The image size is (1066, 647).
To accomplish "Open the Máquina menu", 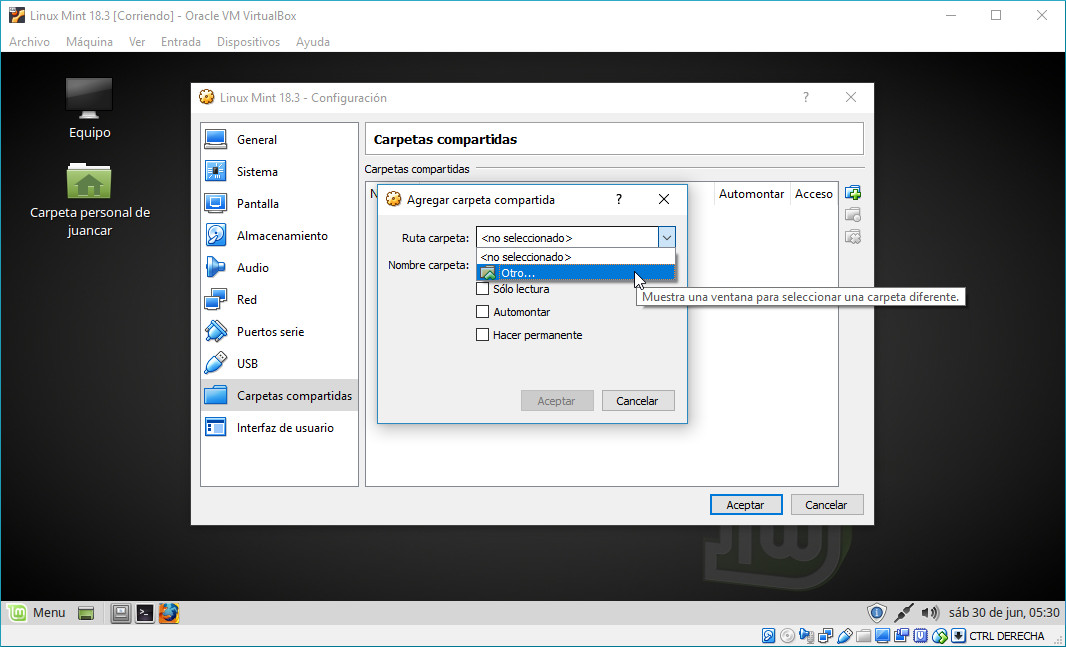I will 89,42.
